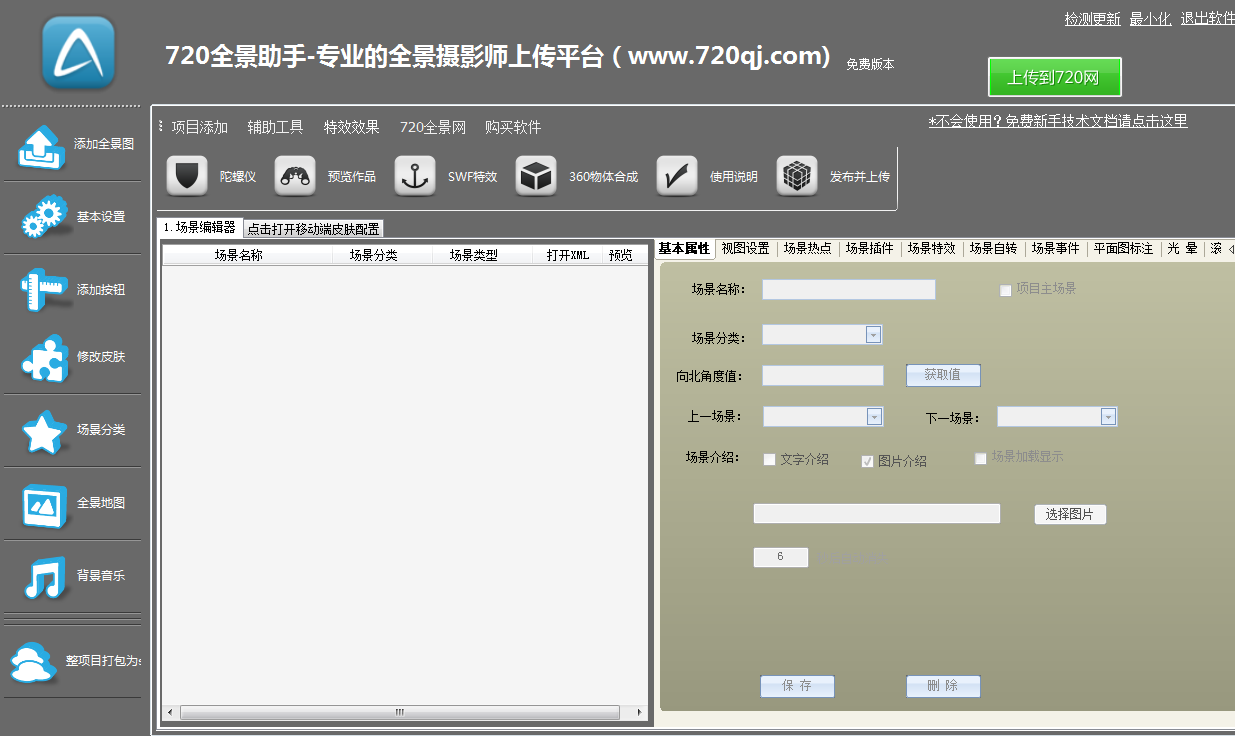The width and height of the screenshot is (1235, 736).
Task: Click 退出软件 link
Action: coord(1207,19)
